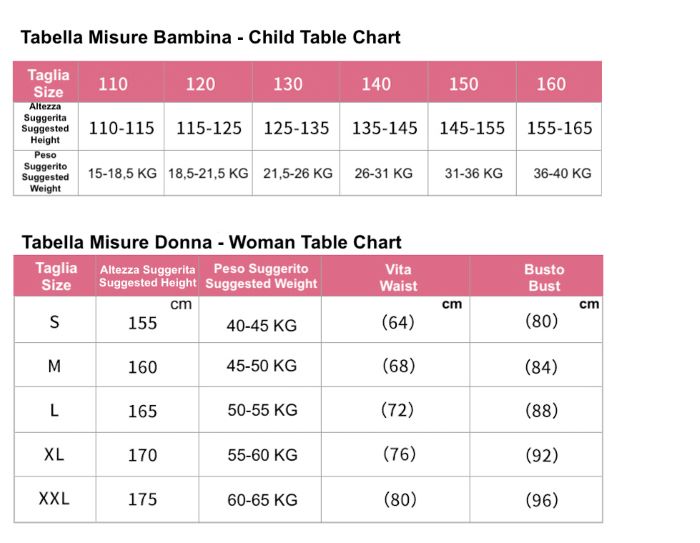This screenshot has width=700, height=543.
Task: Select the child size 110 header cell
Action: (x=113, y=84)
